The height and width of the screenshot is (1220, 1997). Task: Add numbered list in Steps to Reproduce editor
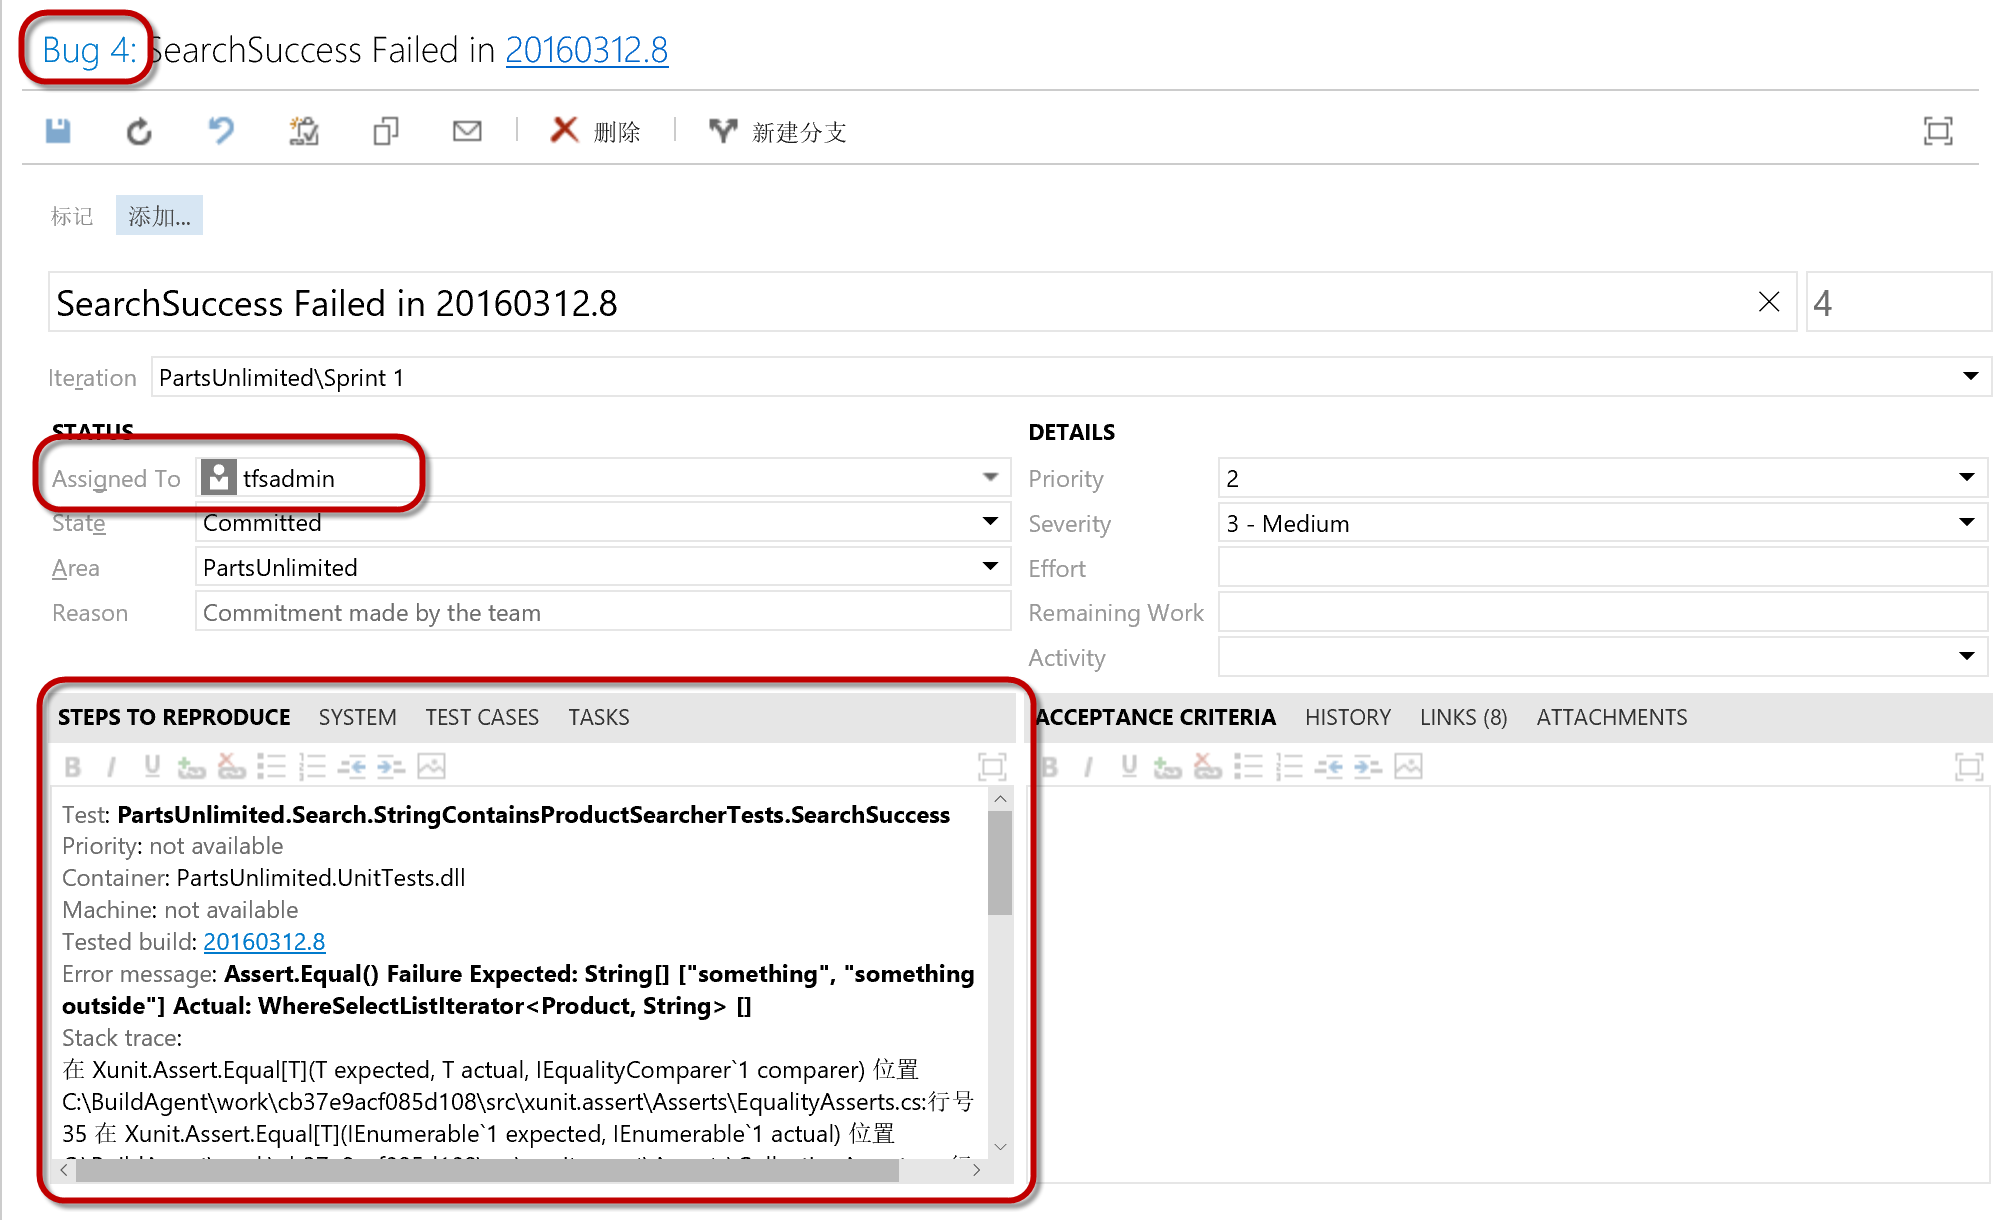click(312, 767)
